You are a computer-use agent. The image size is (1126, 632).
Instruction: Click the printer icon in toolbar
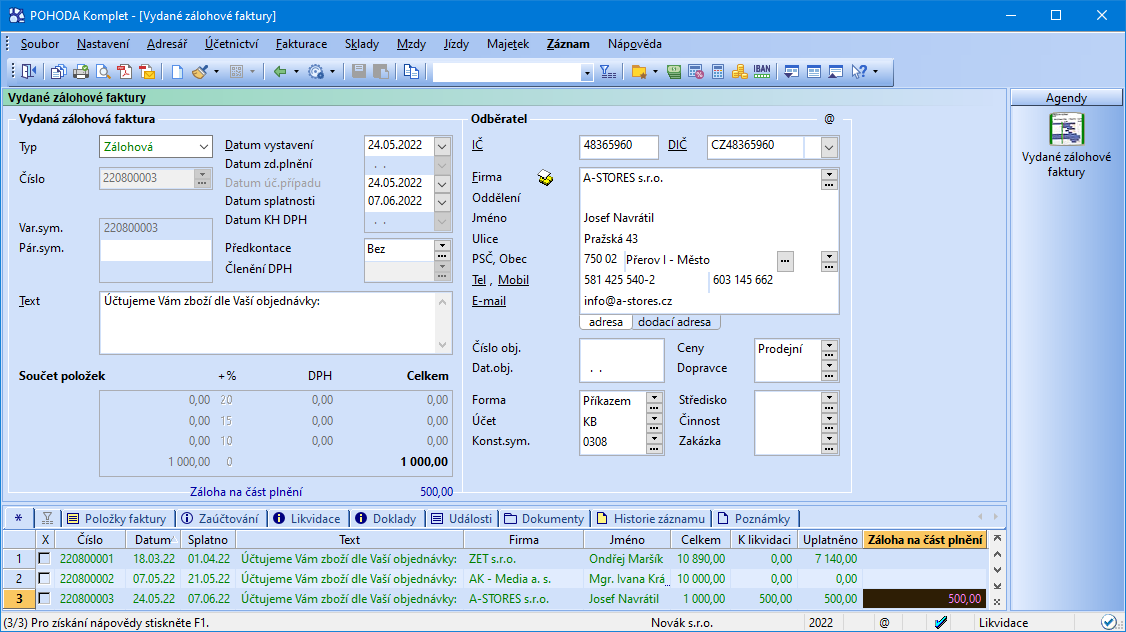pyautogui.click(x=81, y=71)
